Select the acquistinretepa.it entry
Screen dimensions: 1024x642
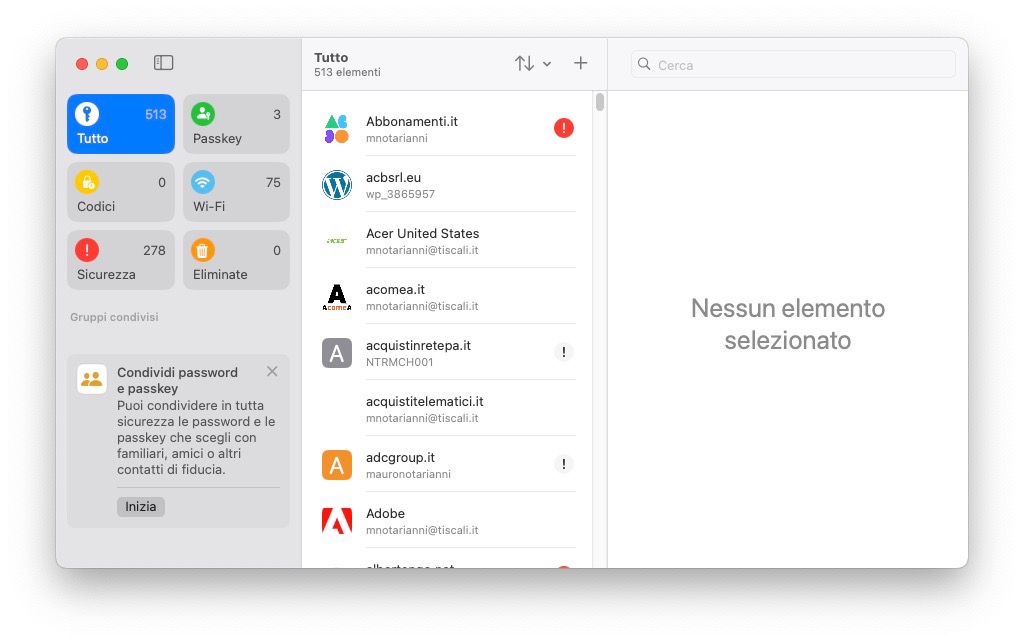(x=449, y=353)
